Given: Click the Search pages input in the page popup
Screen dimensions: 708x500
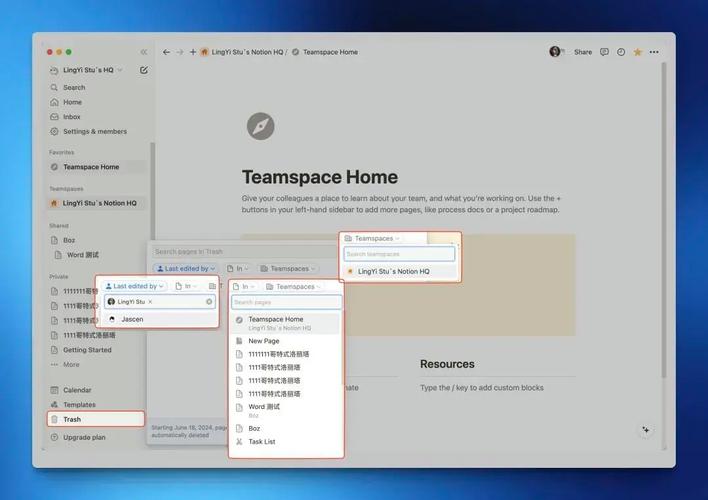Looking at the screenshot, I should pyautogui.click(x=287, y=302).
